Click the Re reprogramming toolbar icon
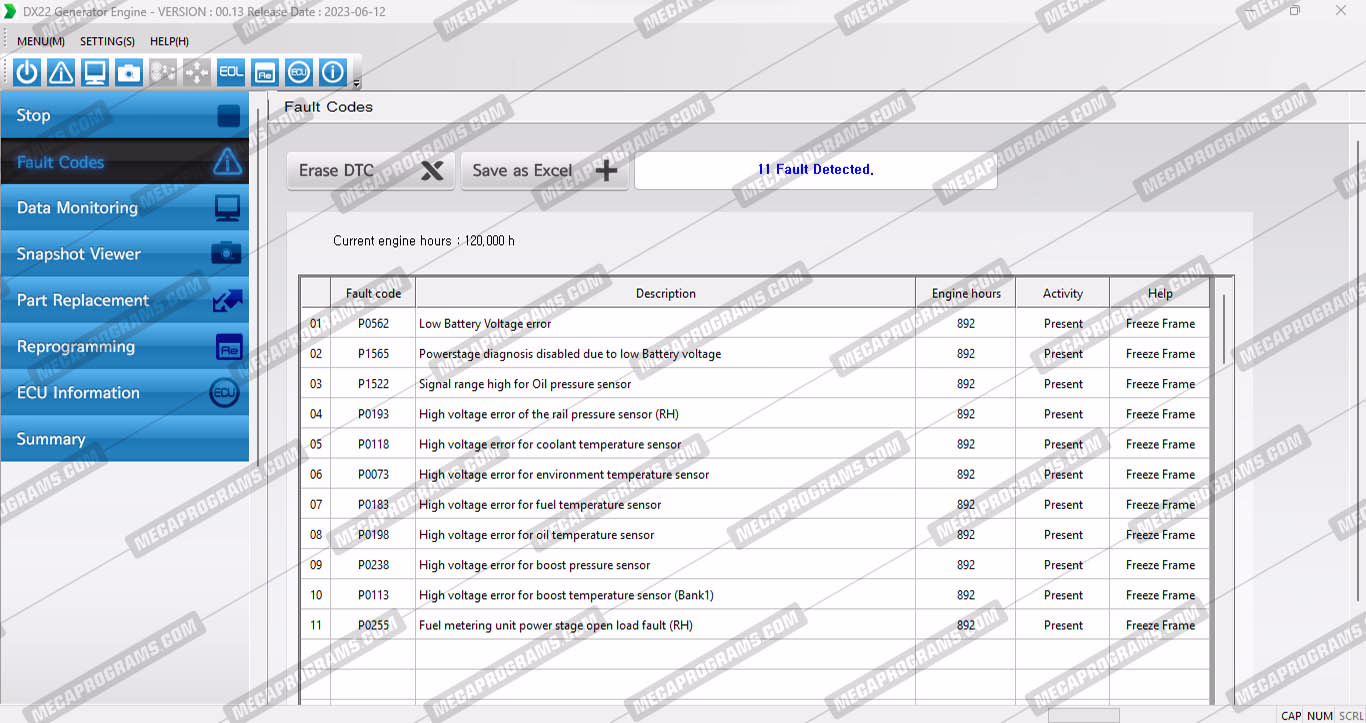This screenshot has width=1366, height=723. 265,72
